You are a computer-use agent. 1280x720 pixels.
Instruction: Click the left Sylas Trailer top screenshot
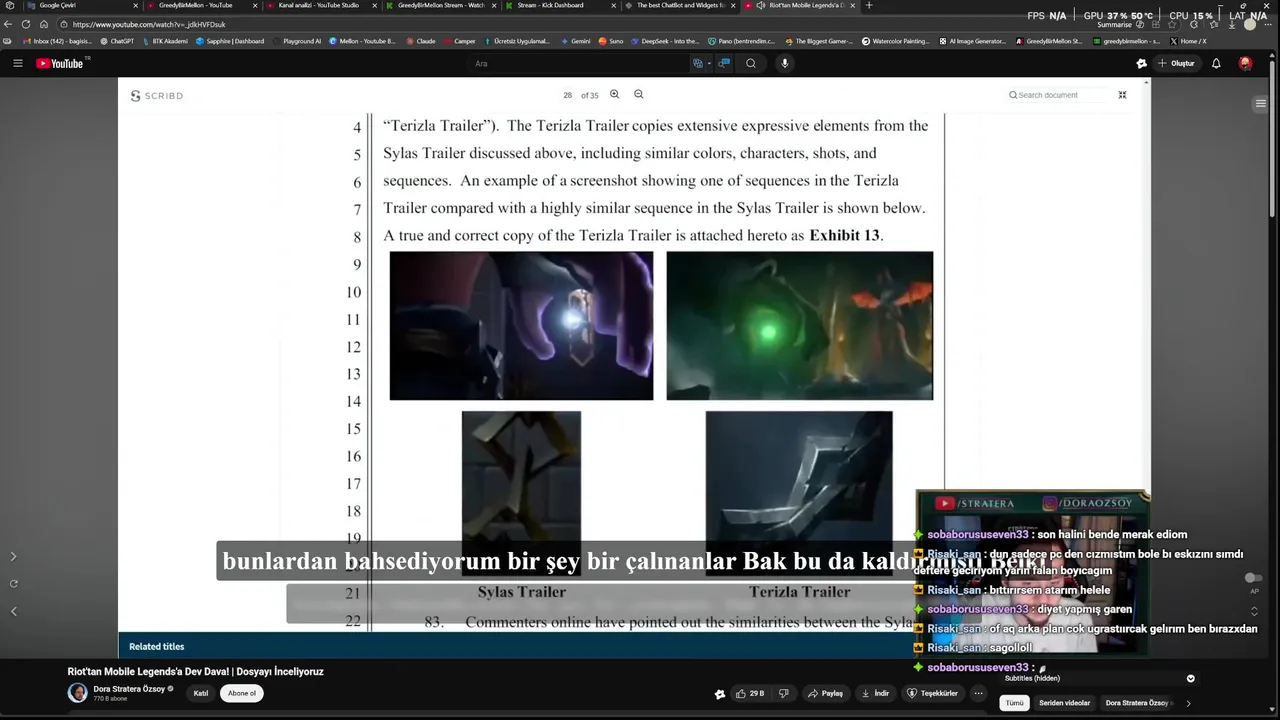(521, 326)
